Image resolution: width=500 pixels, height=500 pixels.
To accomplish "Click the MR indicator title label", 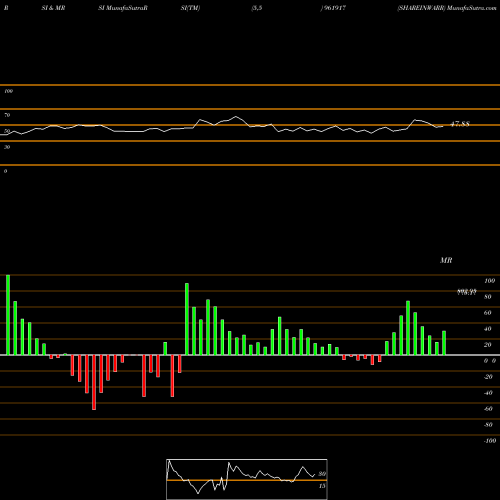I will 446,260.
